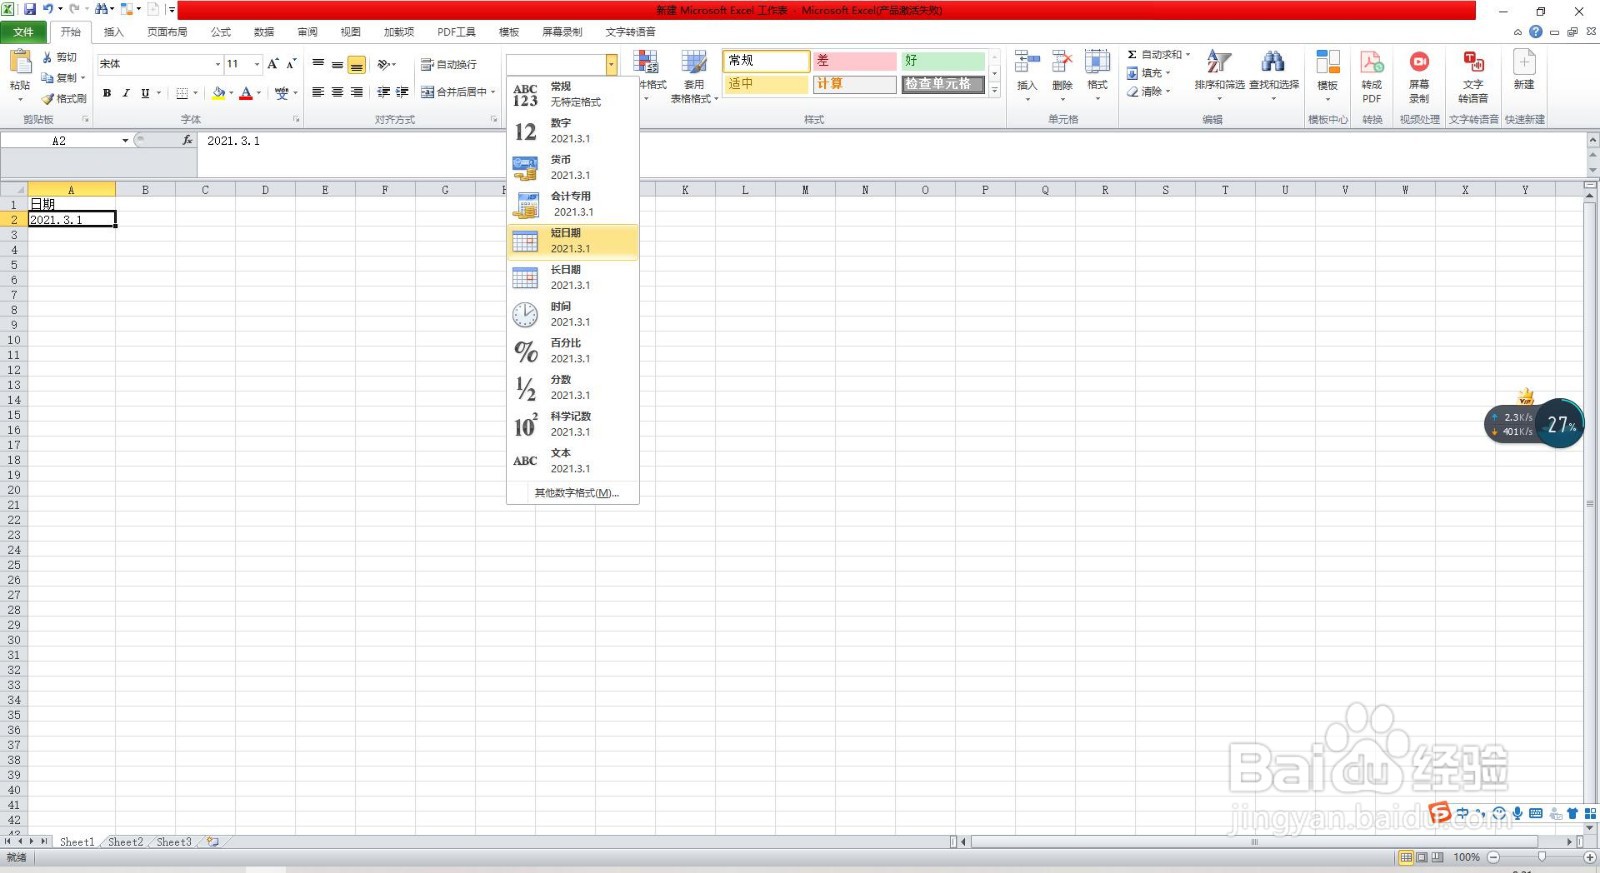Click the Format cells icon
Image resolution: width=1600 pixels, height=873 pixels.
click(1097, 64)
